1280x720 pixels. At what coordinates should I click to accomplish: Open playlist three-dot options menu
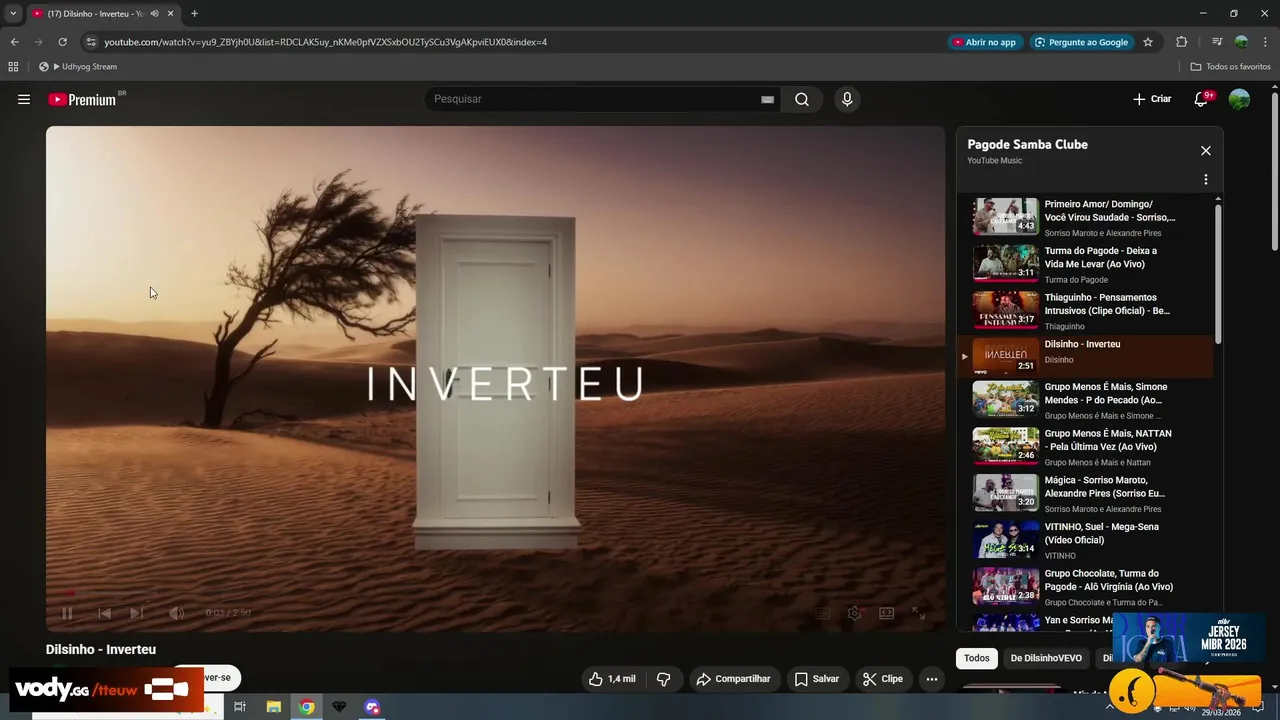(1205, 180)
